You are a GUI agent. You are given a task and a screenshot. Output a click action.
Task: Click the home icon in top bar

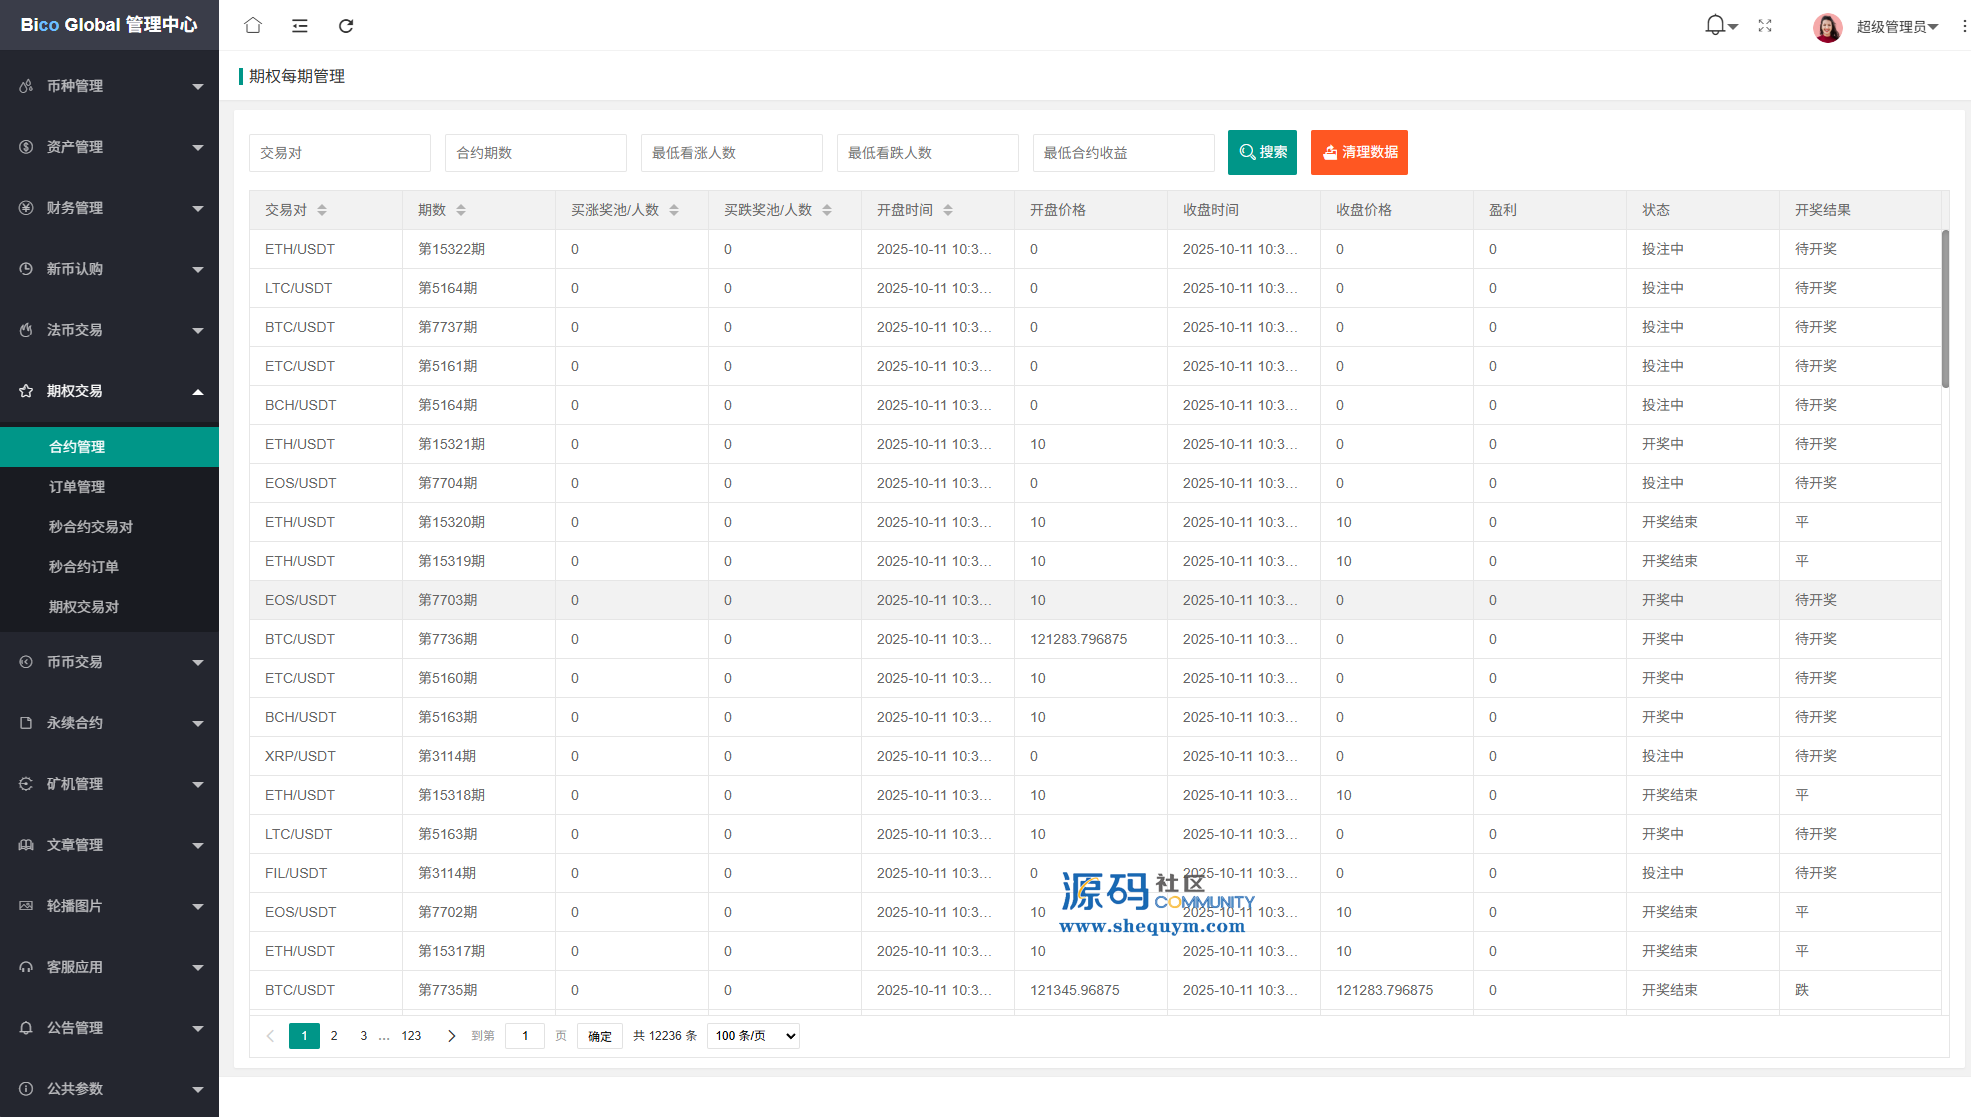pyautogui.click(x=253, y=26)
